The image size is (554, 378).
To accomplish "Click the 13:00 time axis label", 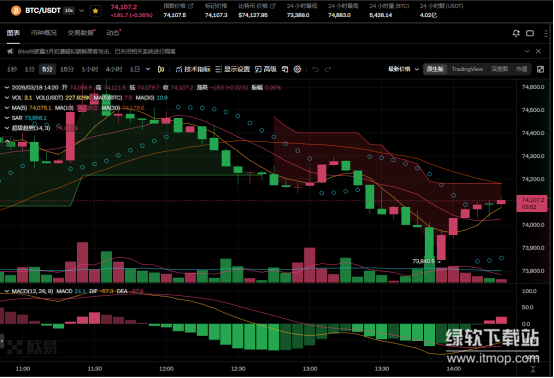I will (x=310, y=369).
